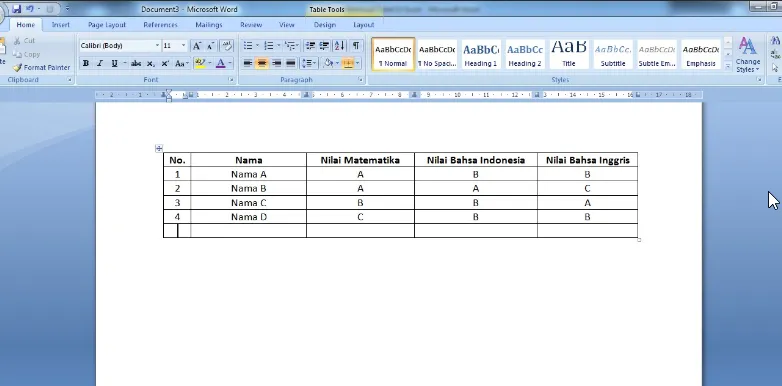
Task: Open the Font dialog launcher
Action: (x=231, y=80)
